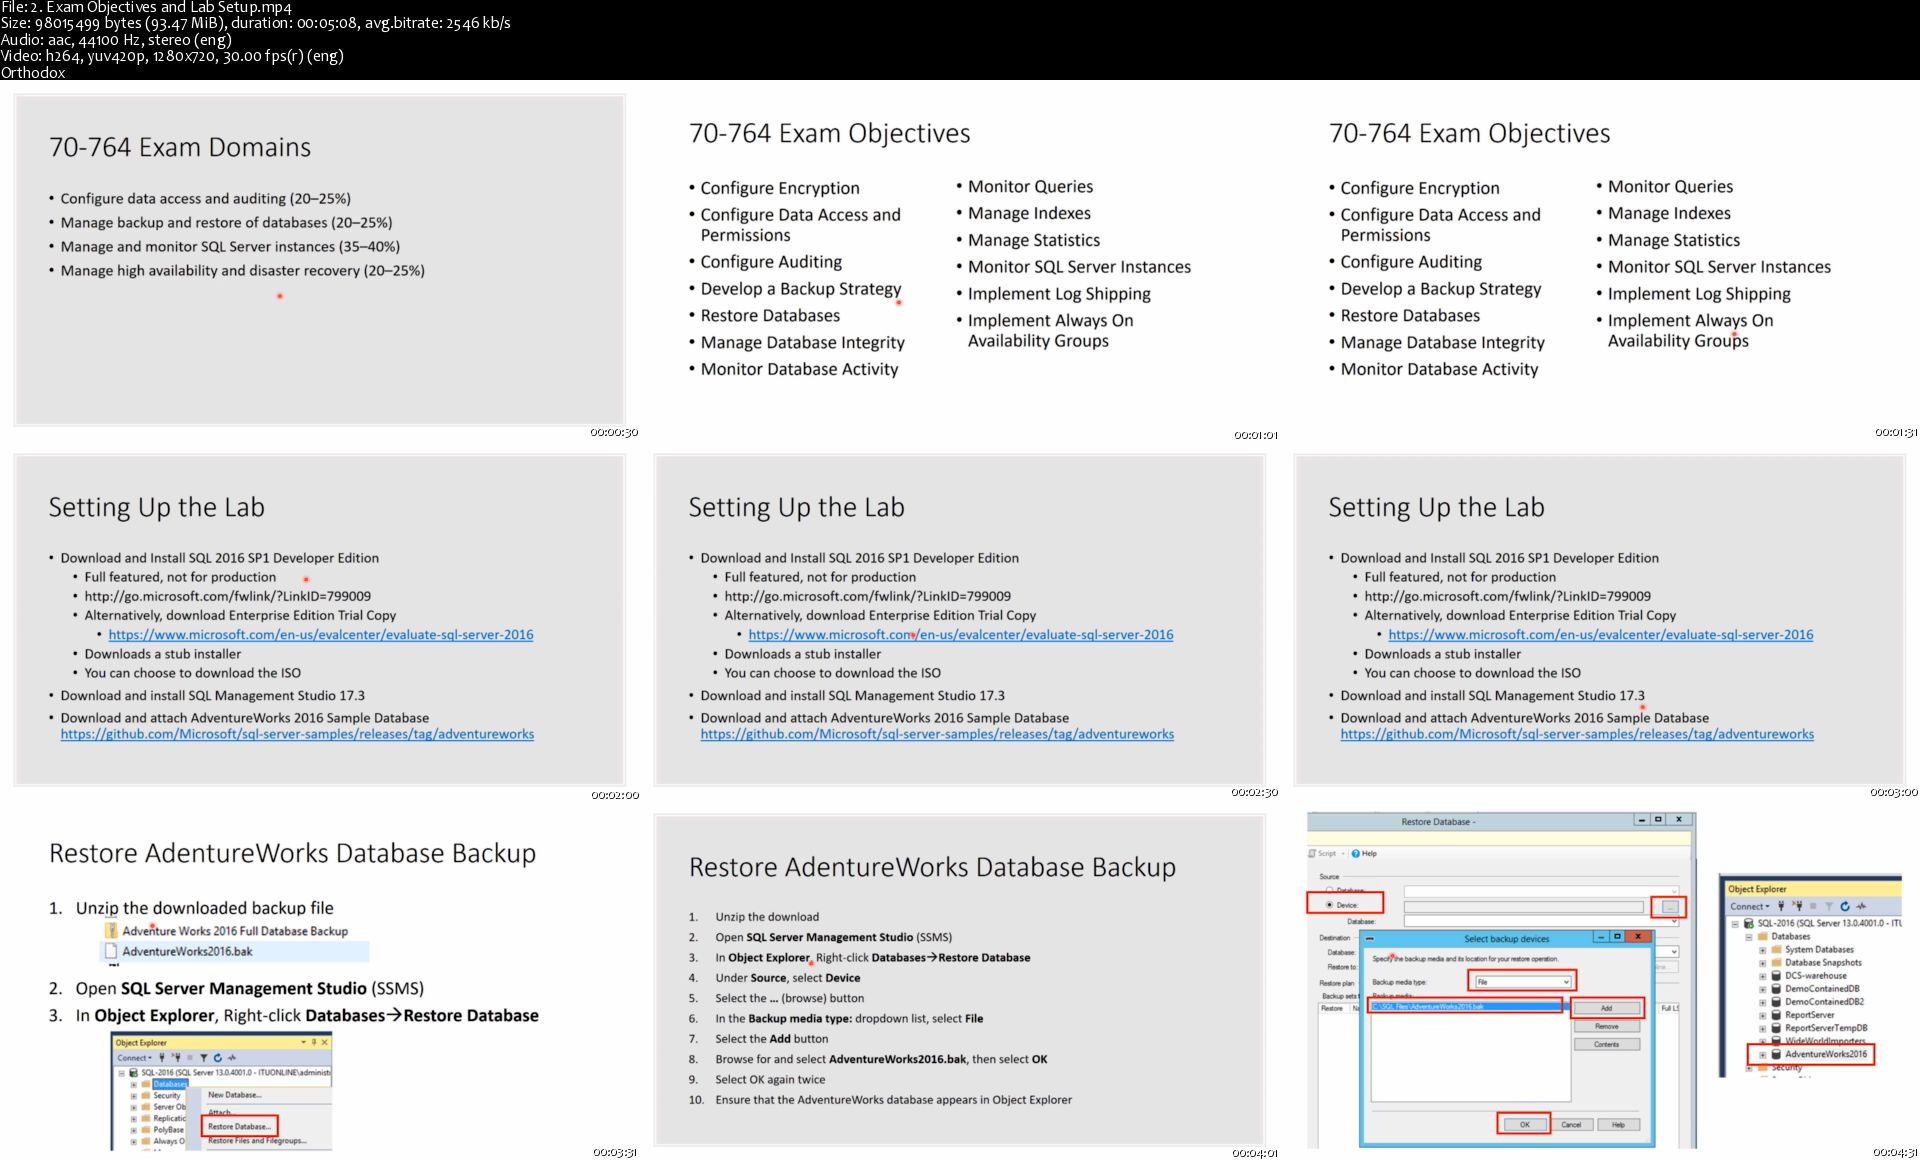Click Cancel in Select backup devices dialog
Screen dimensions: 1920x1160
click(1571, 1124)
